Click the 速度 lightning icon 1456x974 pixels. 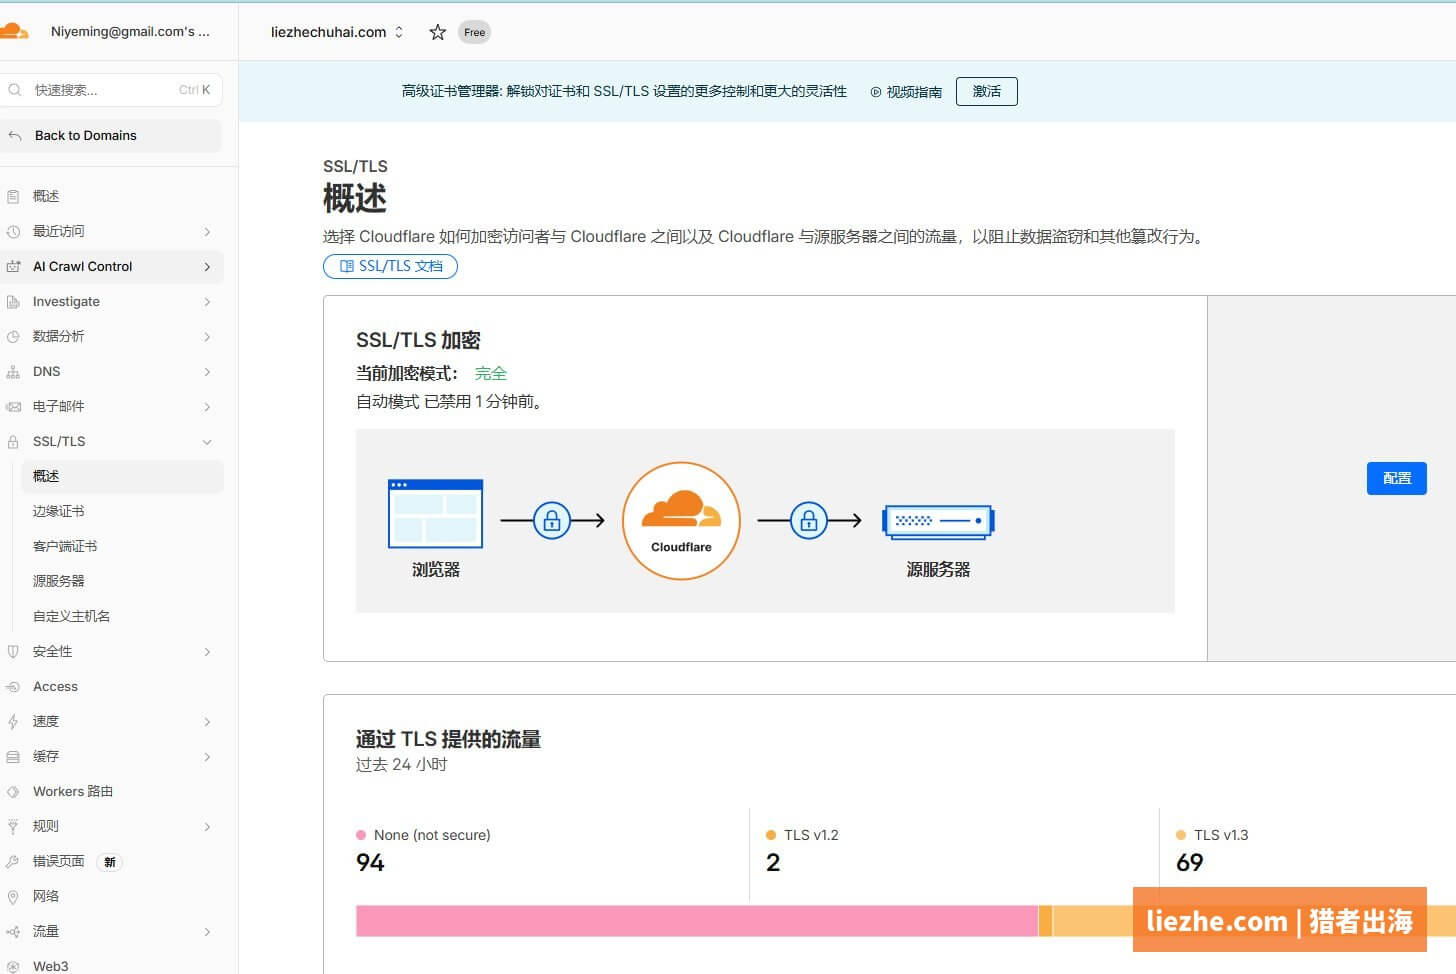(x=13, y=721)
